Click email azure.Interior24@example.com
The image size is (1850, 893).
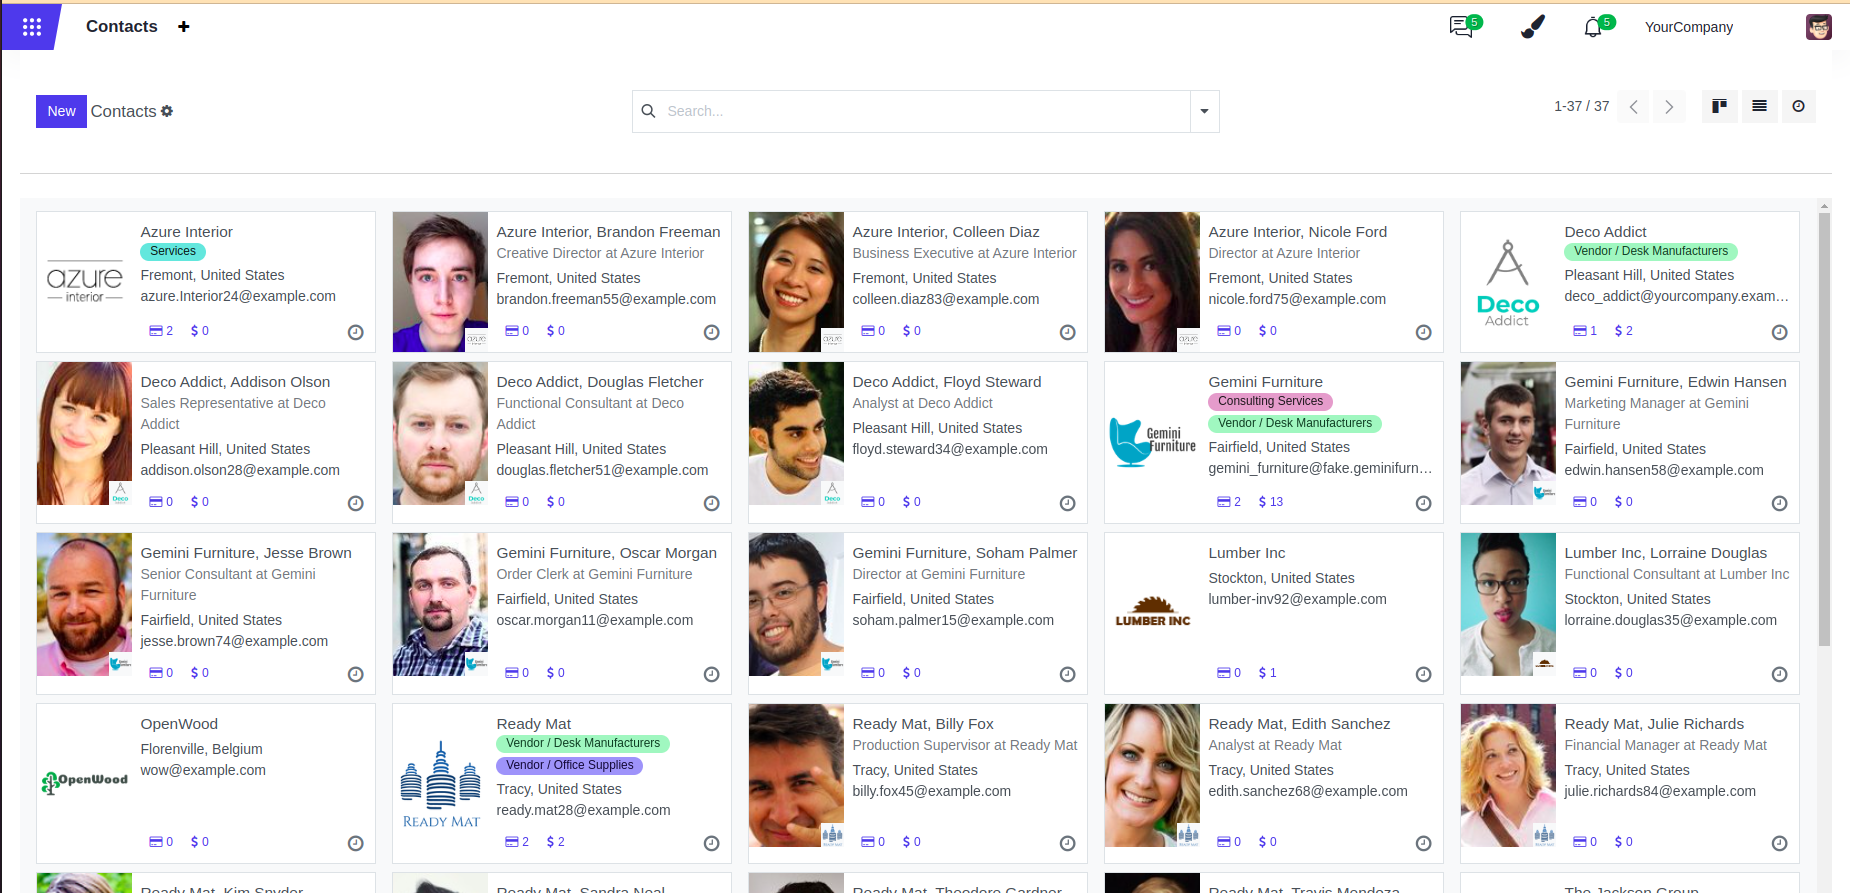pos(238,297)
